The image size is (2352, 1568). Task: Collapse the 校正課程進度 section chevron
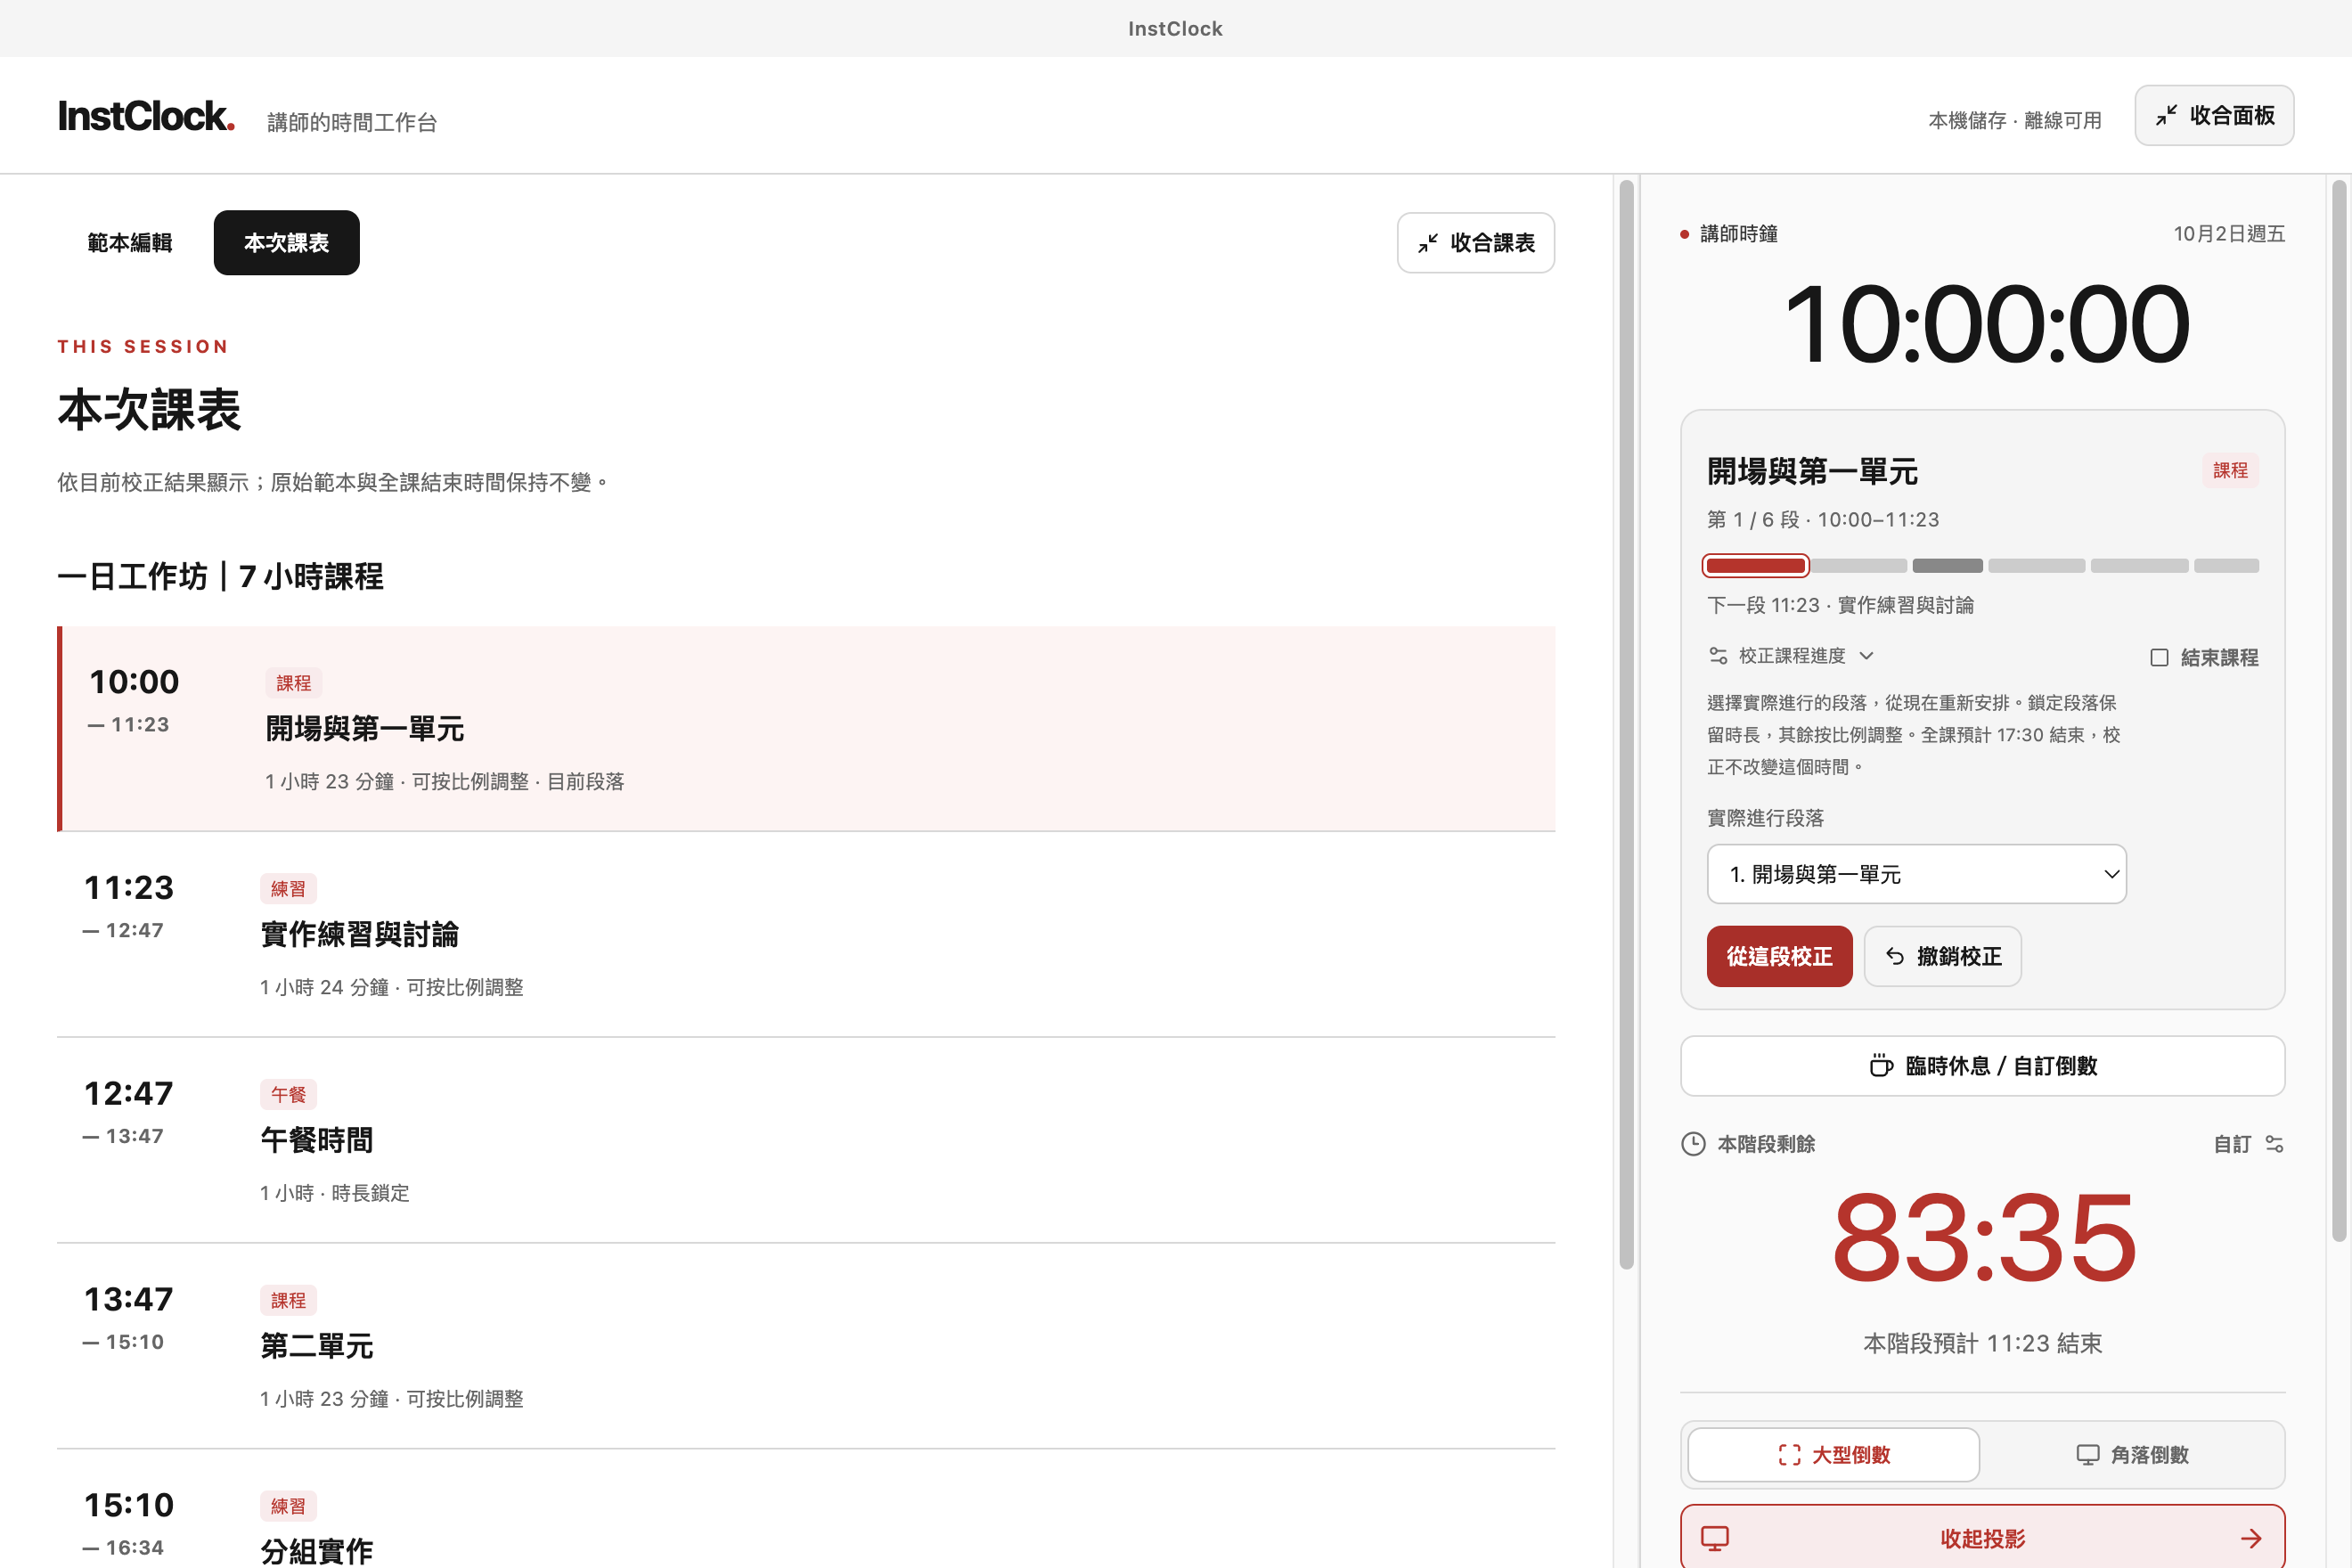click(x=1866, y=656)
